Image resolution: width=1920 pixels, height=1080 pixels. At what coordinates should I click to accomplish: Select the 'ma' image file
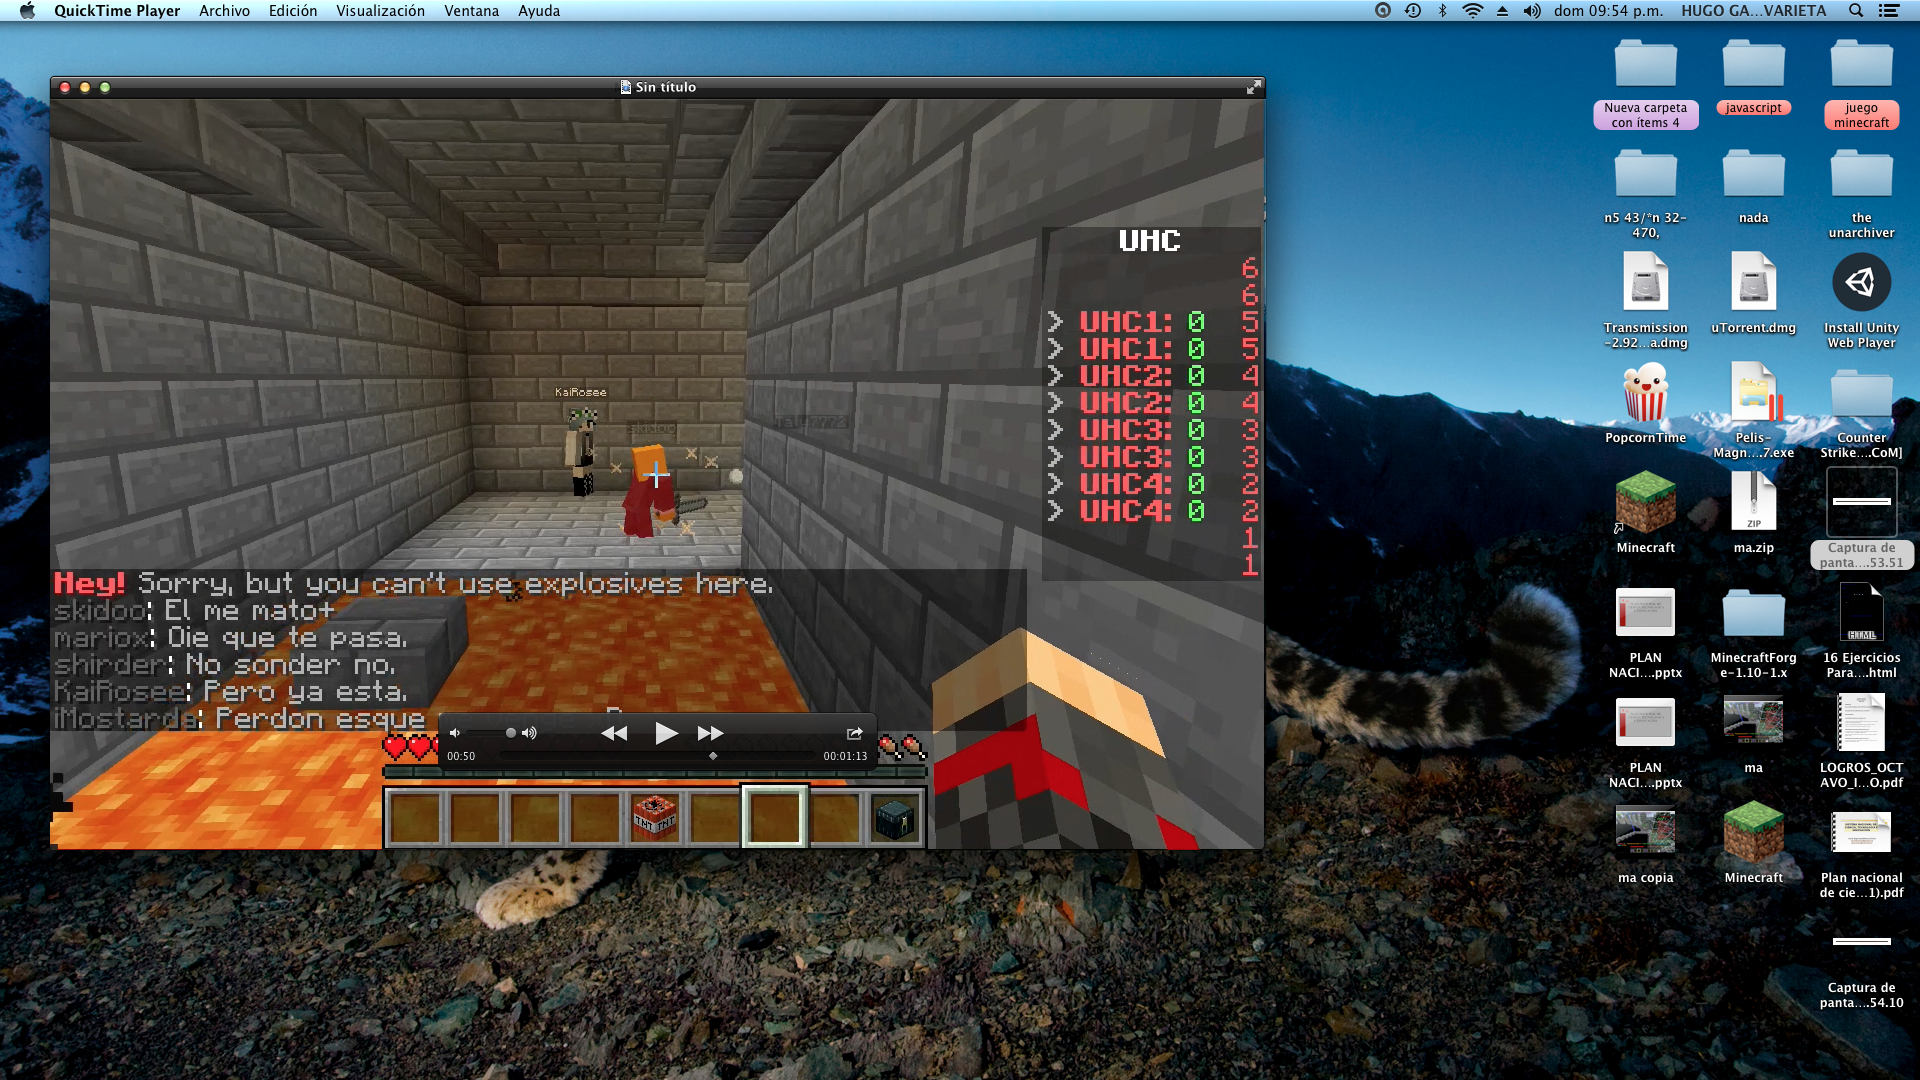[1753, 735]
